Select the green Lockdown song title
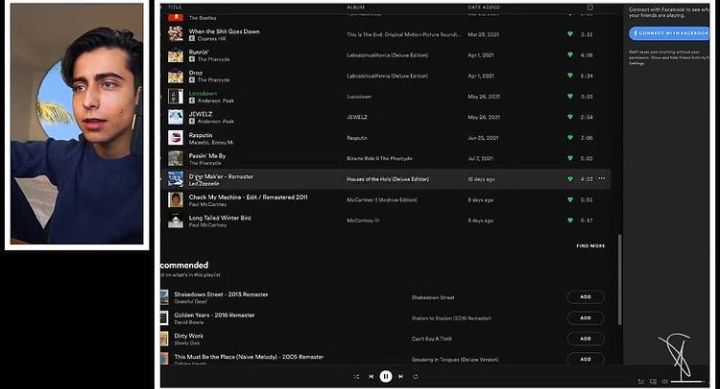Viewport: 720px width, 389px height. (x=202, y=93)
